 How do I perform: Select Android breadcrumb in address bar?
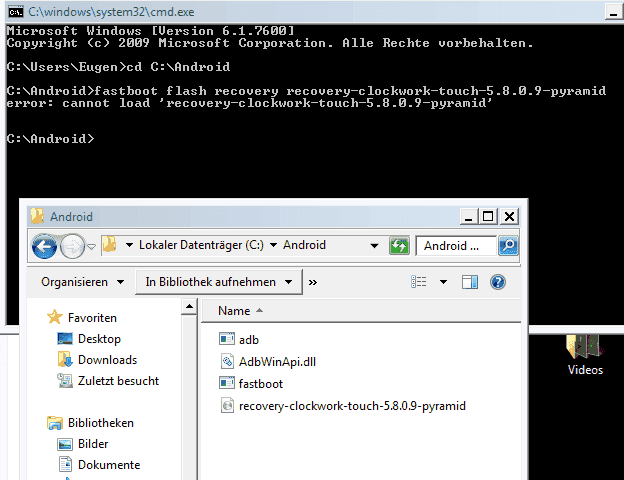(x=304, y=245)
